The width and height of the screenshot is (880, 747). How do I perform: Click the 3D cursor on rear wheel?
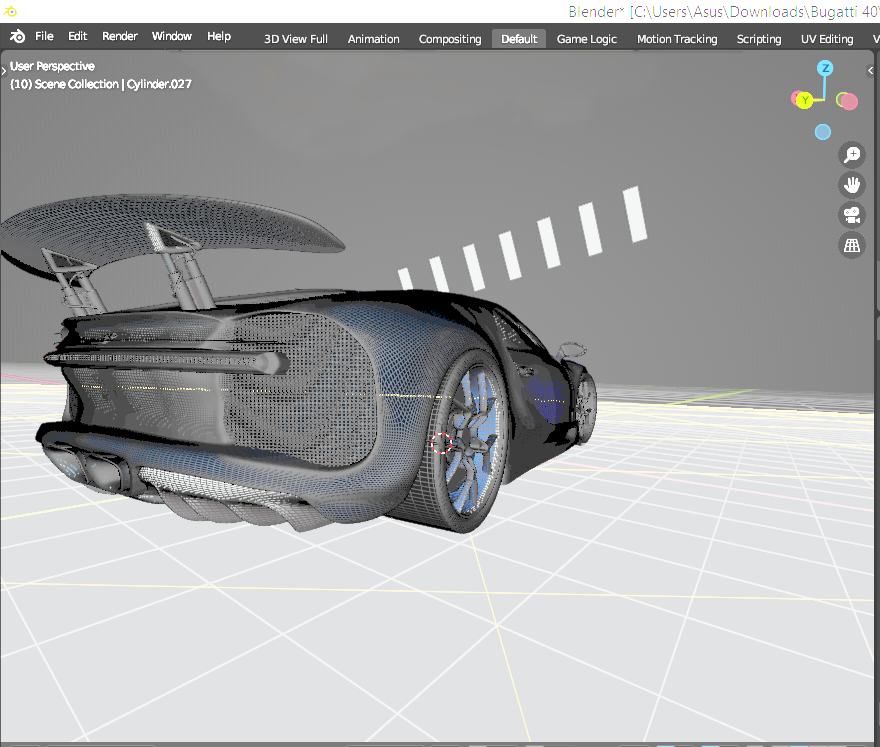(442, 442)
